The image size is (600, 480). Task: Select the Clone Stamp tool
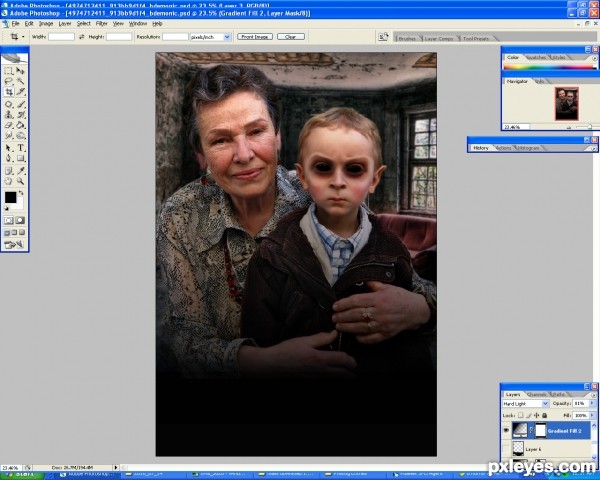[8, 114]
